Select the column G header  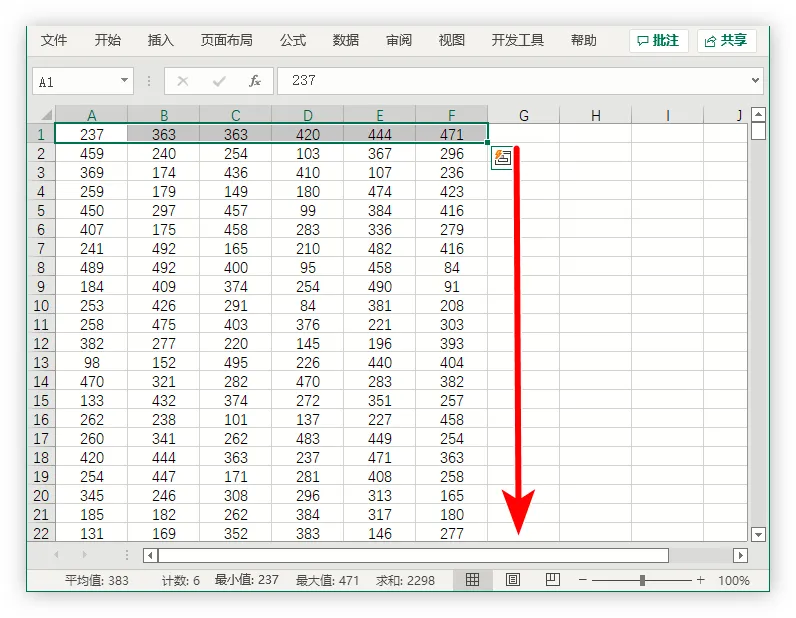pyautogui.click(x=524, y=115)
